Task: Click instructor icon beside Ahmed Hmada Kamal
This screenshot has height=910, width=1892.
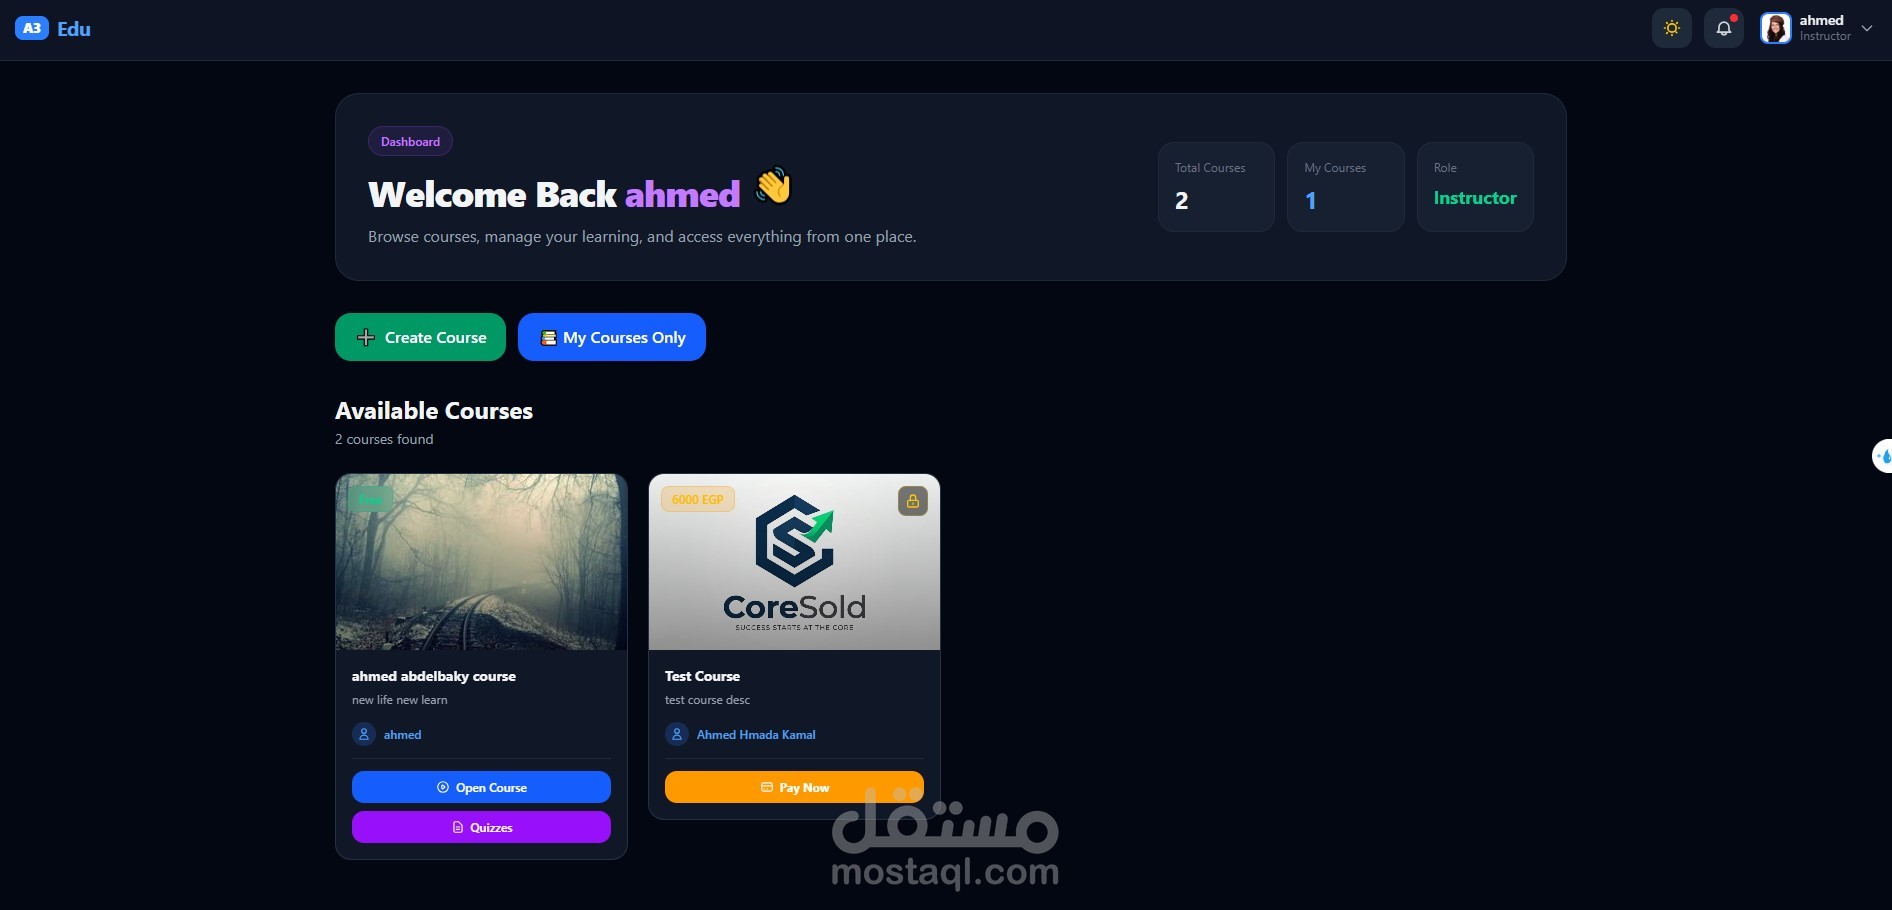Action: point(677,734)
